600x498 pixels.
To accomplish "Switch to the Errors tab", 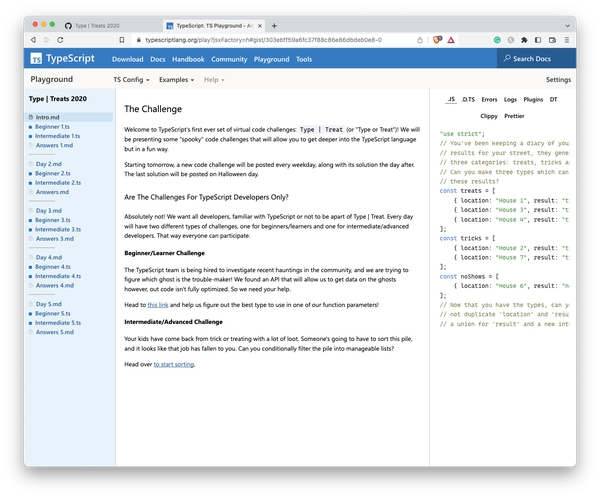I will pos(488,101).
